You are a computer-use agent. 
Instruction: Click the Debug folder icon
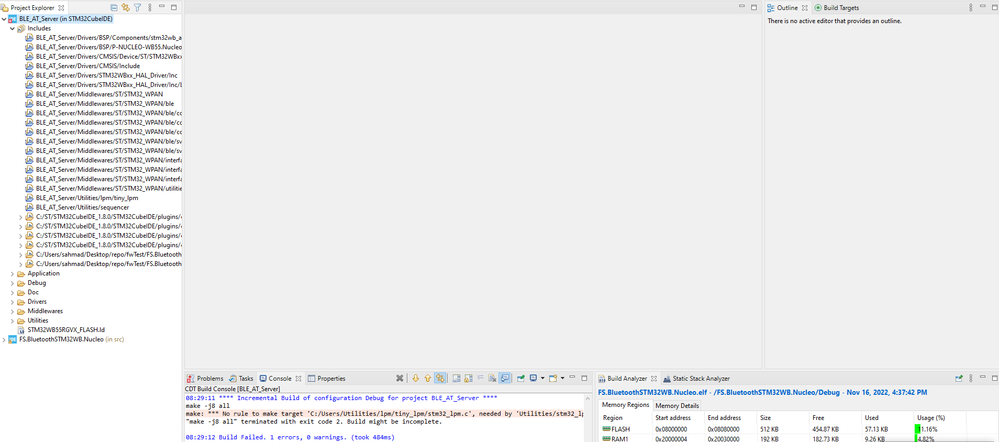(21, 283)
